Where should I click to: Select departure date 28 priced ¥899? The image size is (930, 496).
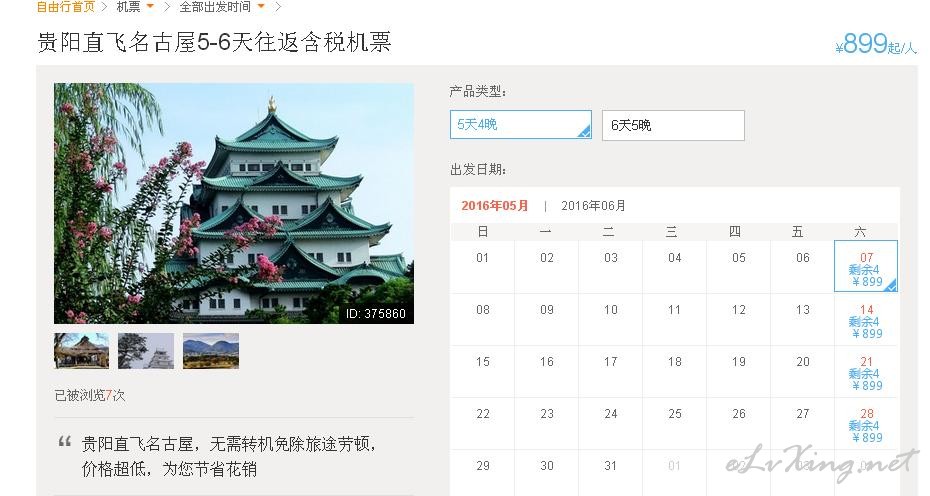[866, 424]
